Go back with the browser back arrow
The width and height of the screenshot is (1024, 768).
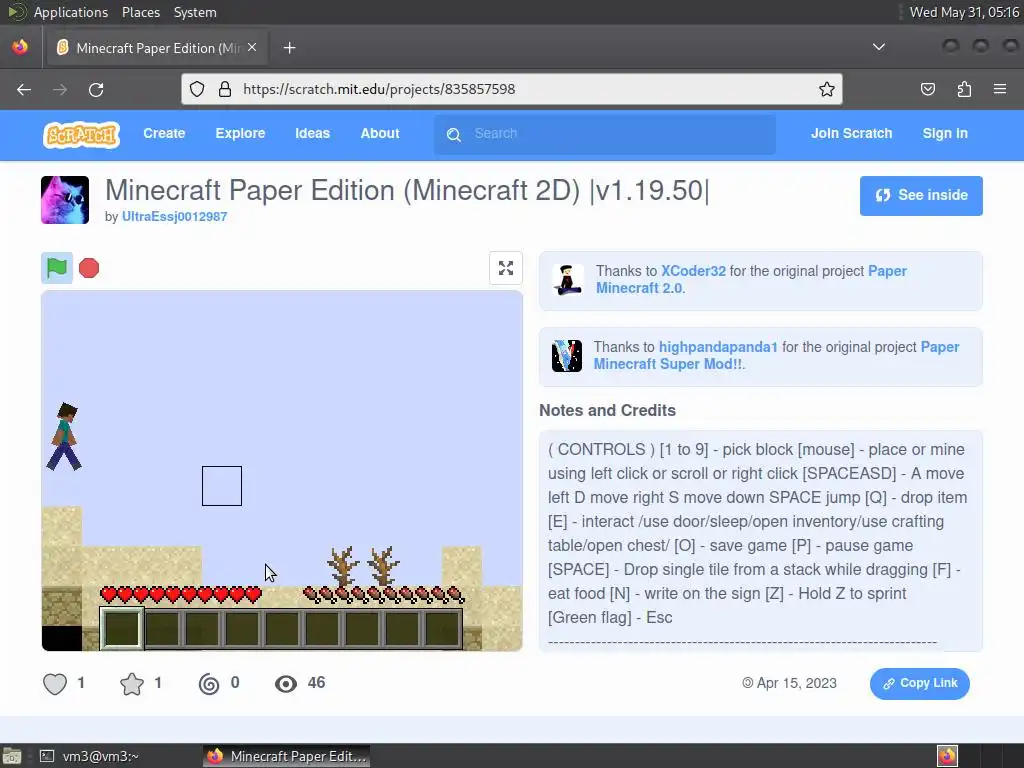[x=24, y=89]
